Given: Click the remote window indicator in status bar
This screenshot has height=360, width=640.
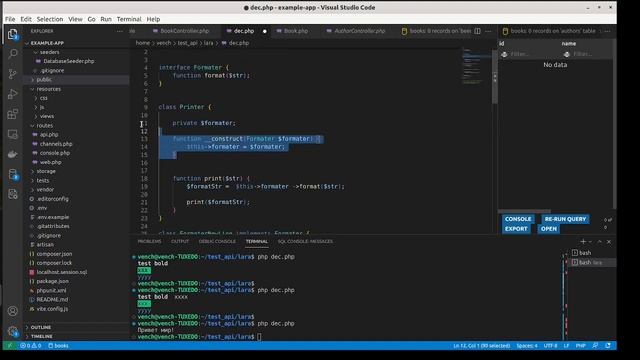Looking at the screenshot, I should tap(10, 346).
